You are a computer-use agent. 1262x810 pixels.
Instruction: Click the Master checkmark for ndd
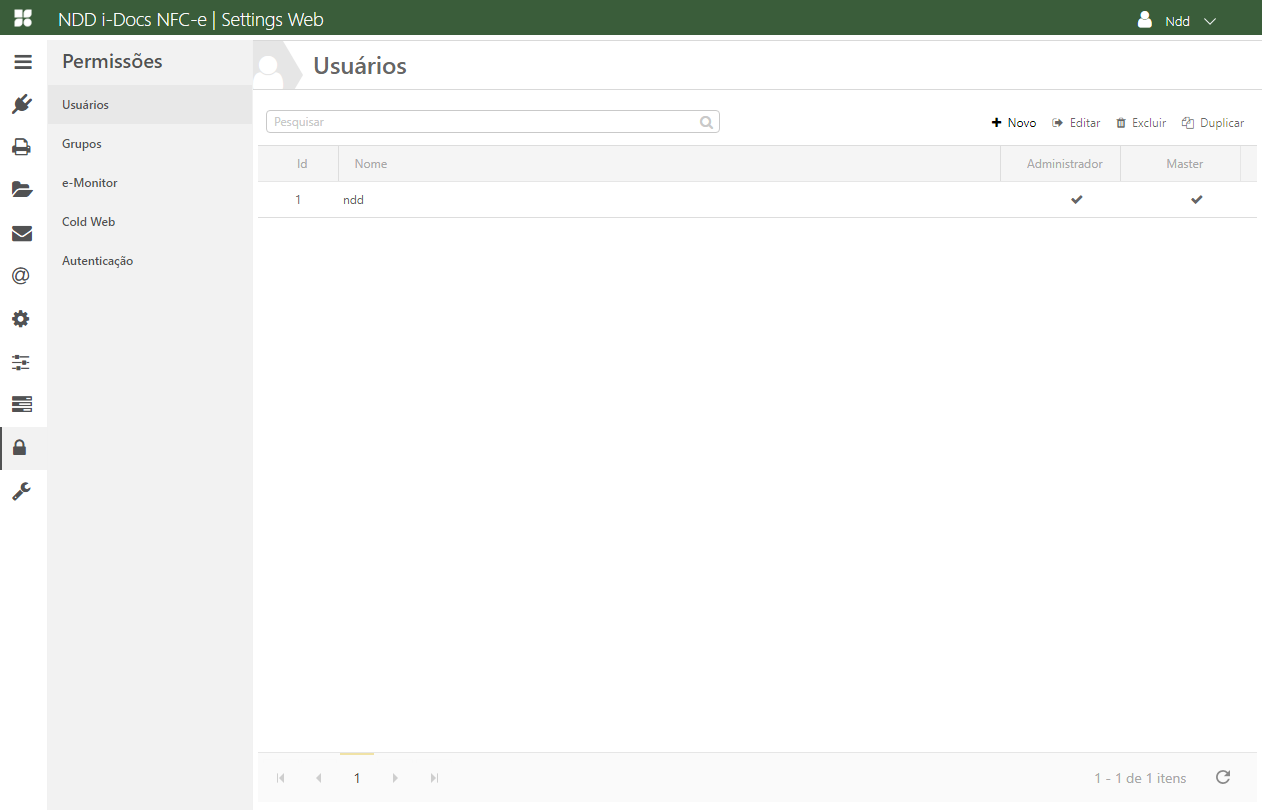point(1197,200)
